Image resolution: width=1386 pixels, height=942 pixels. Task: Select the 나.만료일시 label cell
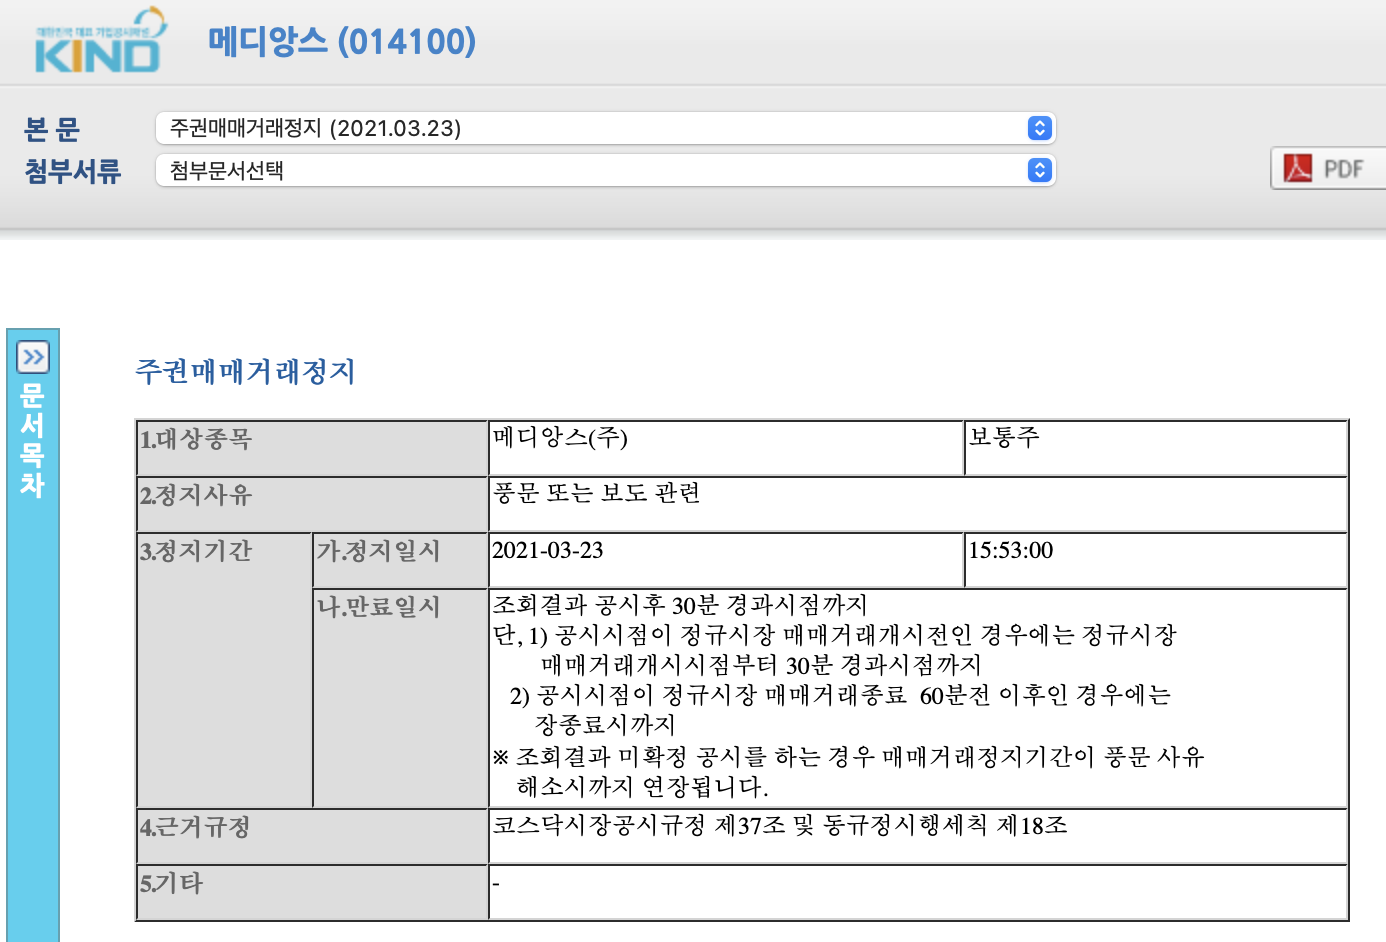point(400,698)
